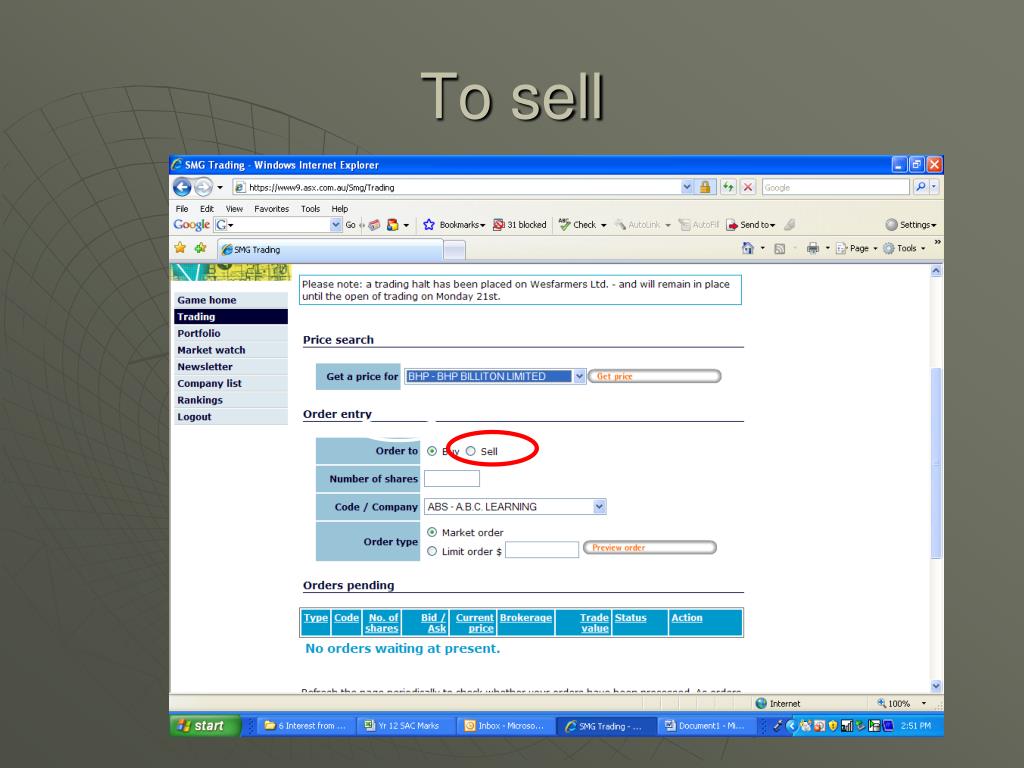Screen dimensions: 1024x768
Task: Click the highlighter pen icon
Action: click(x=790, y=225)
